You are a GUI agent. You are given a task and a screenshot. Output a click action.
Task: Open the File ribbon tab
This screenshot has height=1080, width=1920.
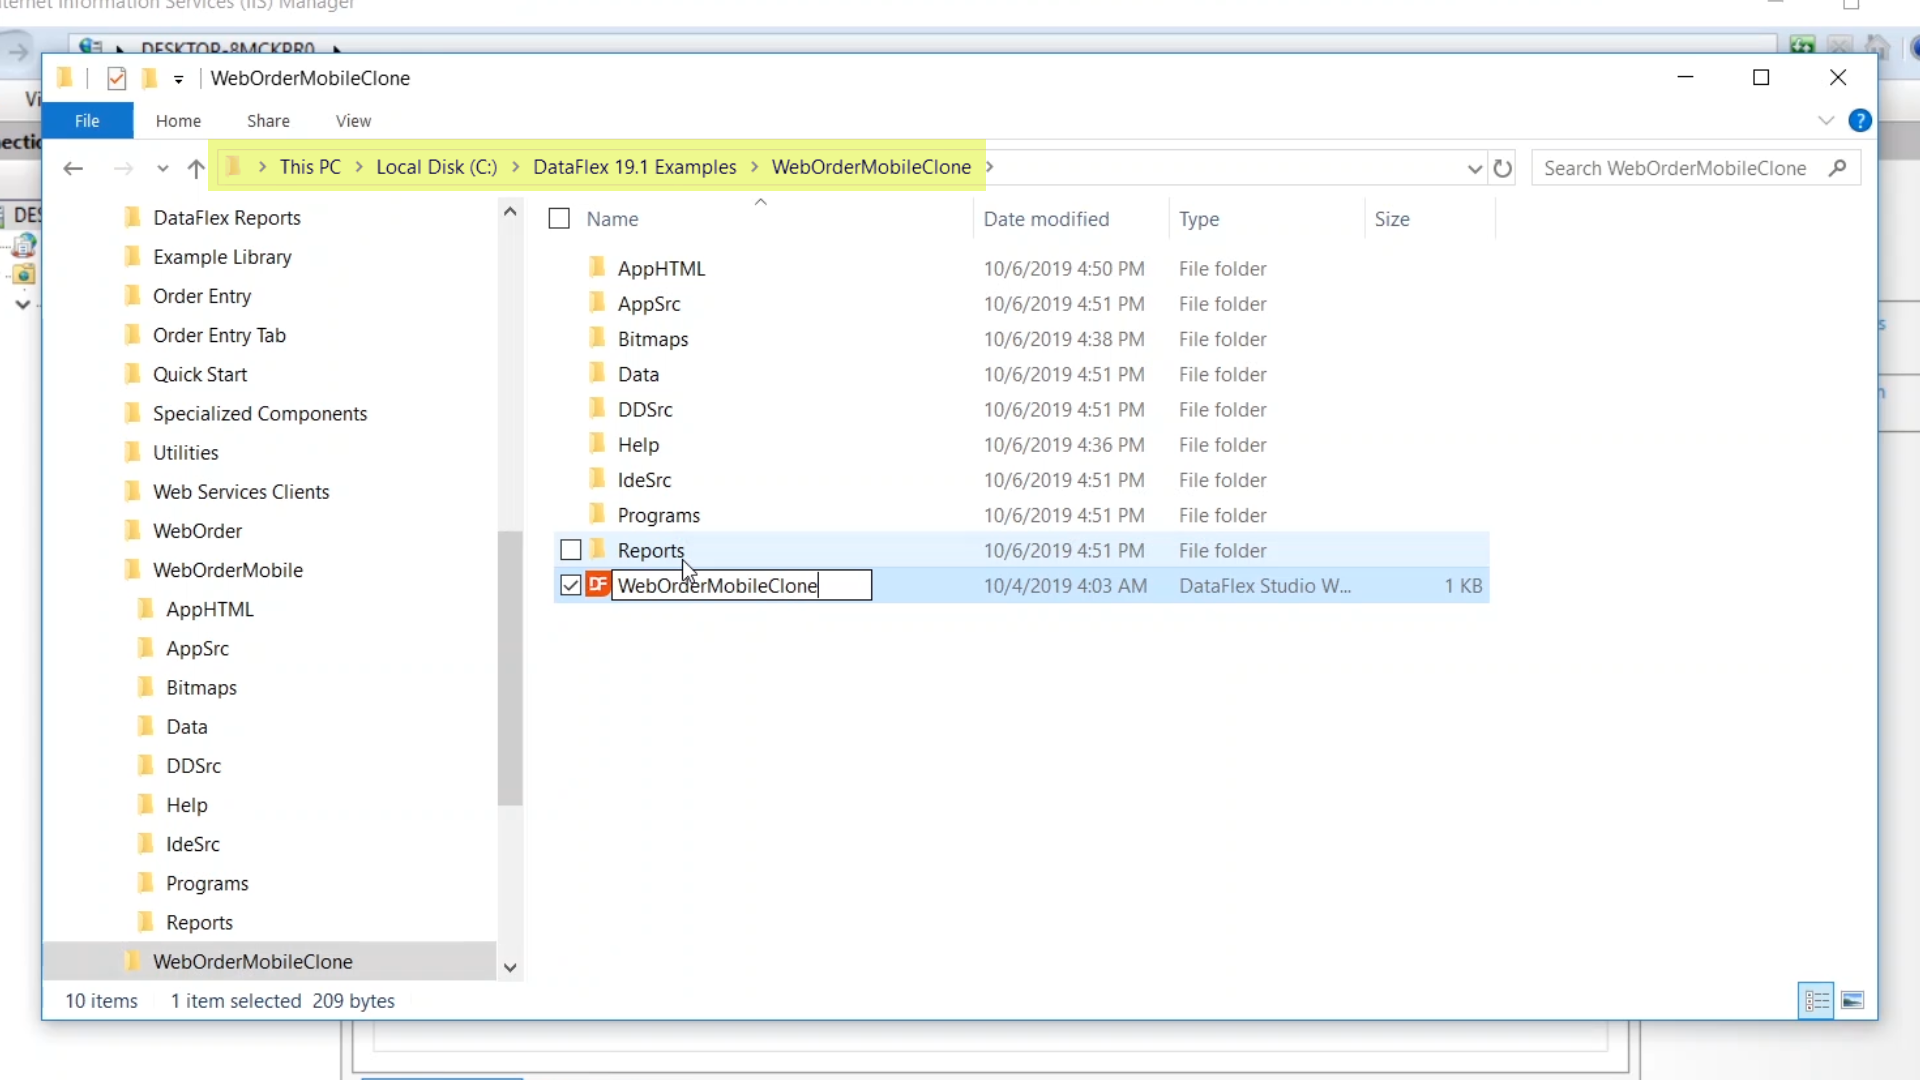tap(87, 121)
